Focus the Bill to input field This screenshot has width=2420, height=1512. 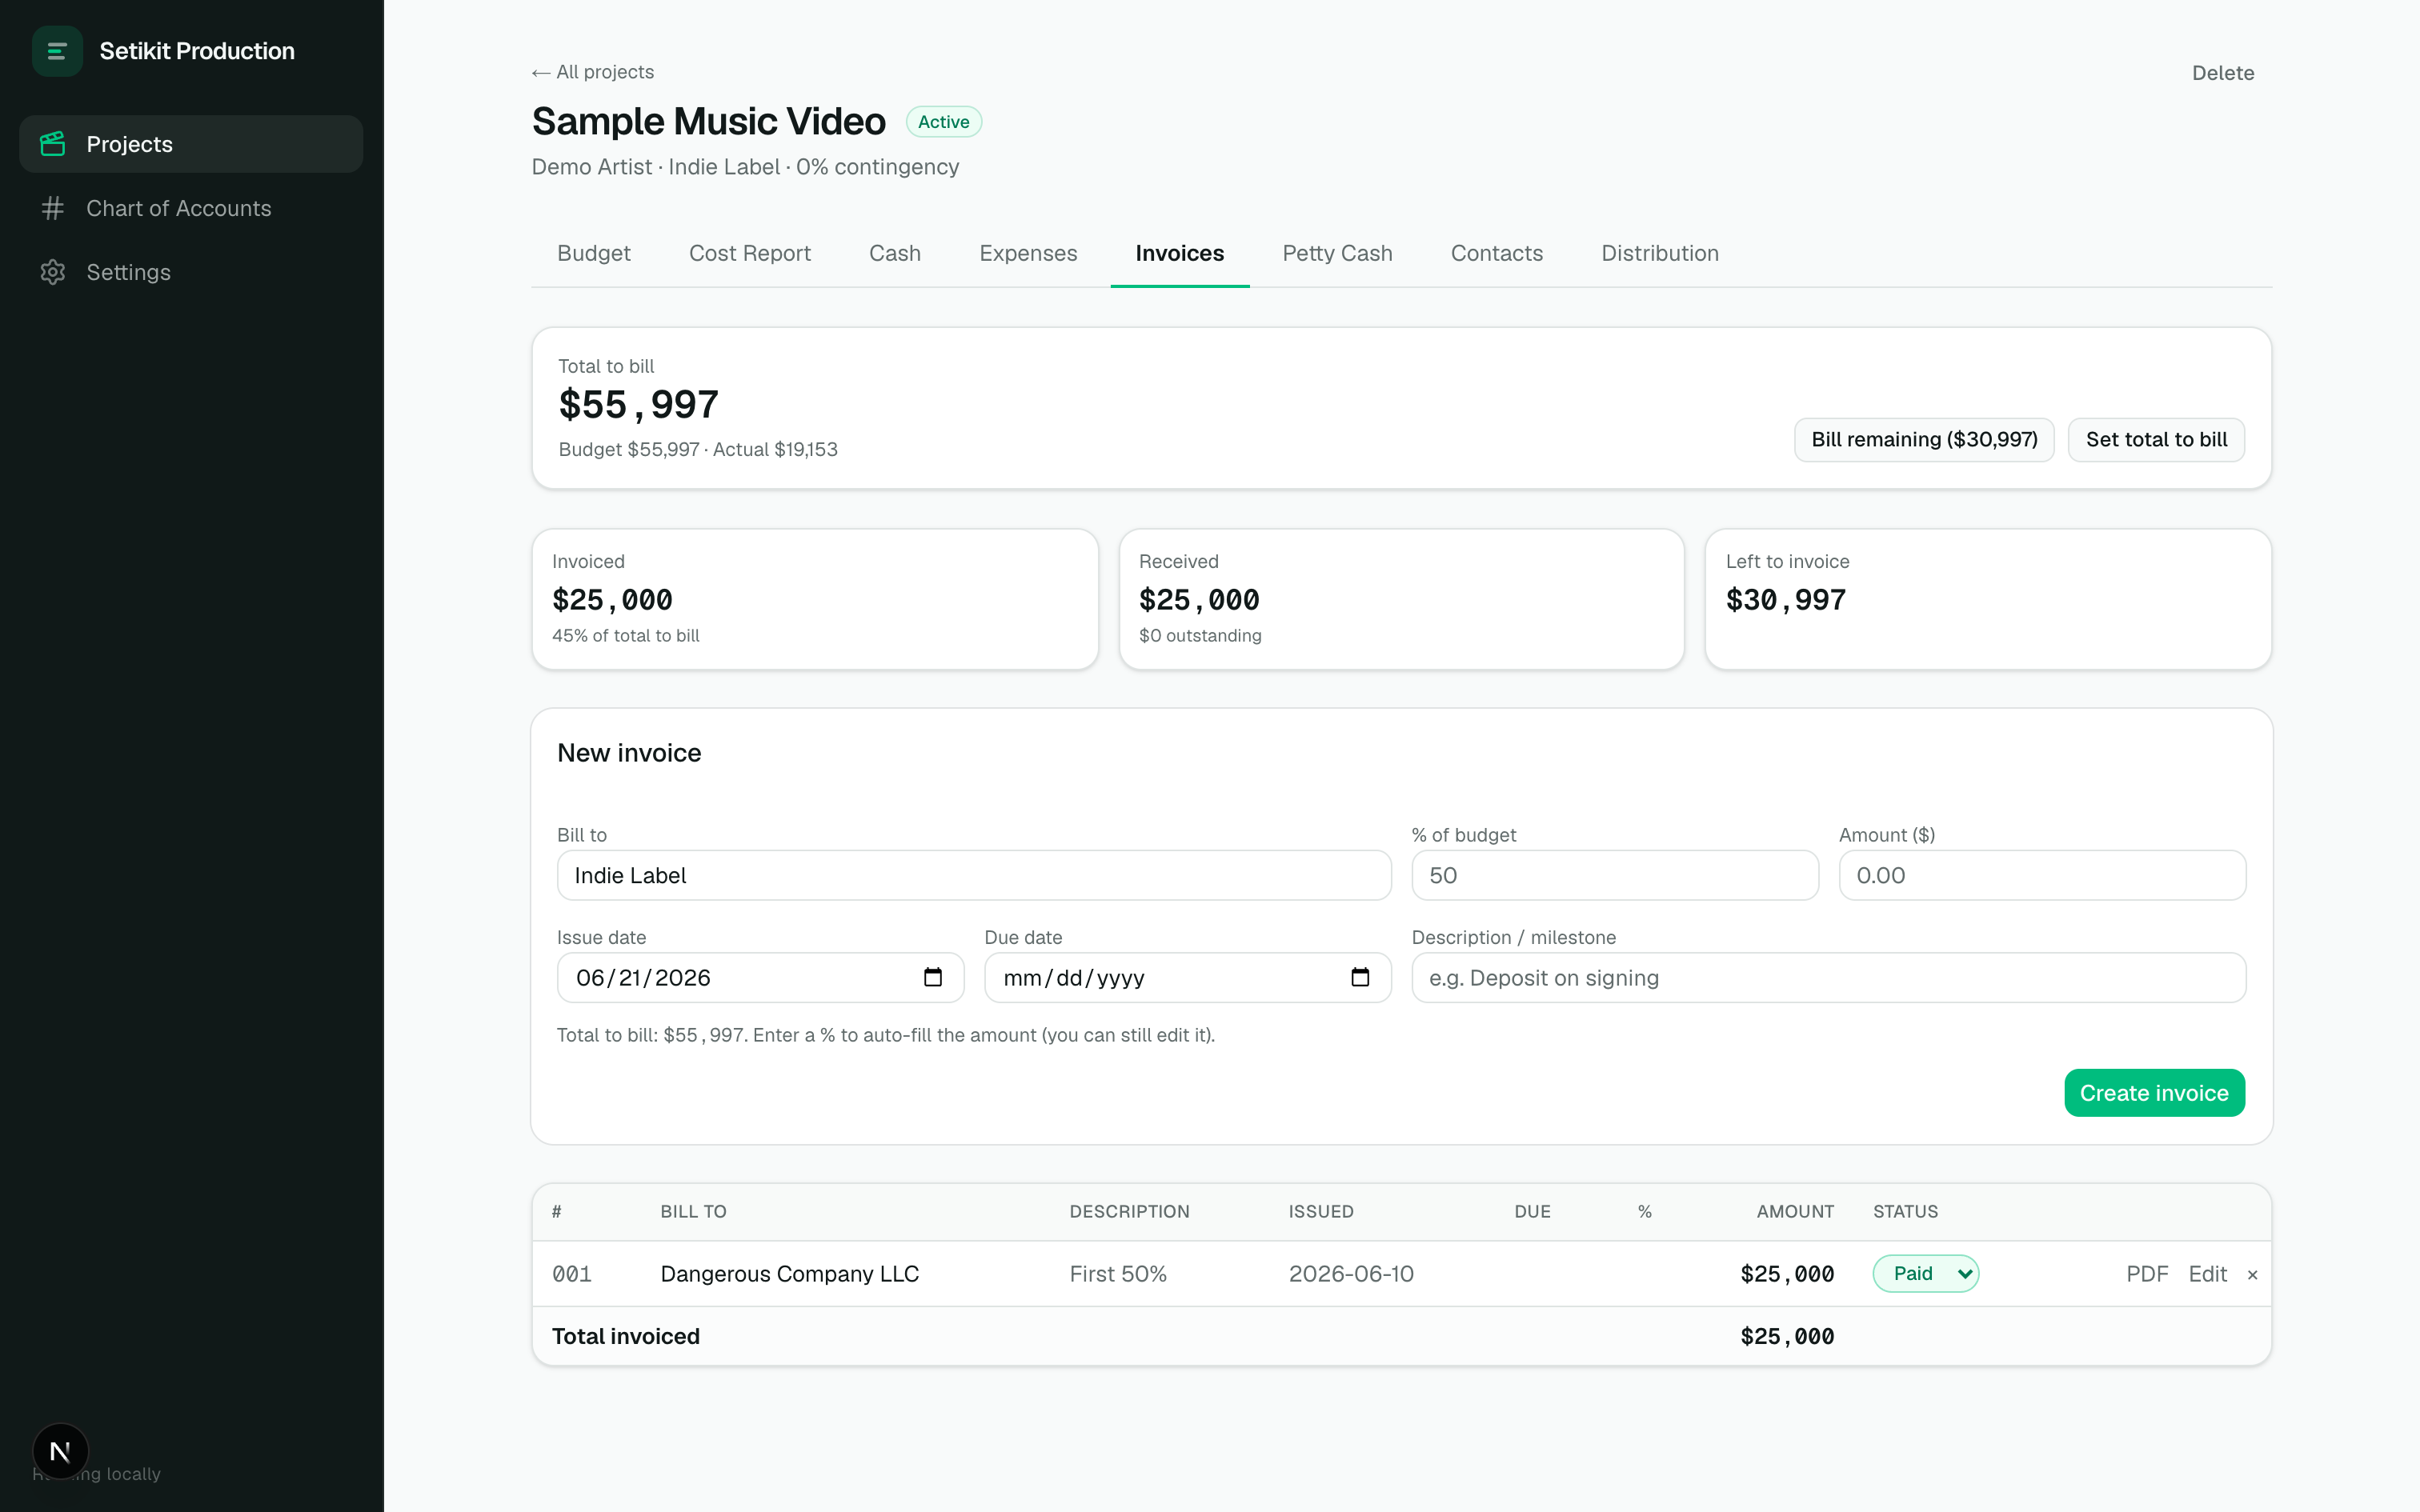(x=974, y=875)
